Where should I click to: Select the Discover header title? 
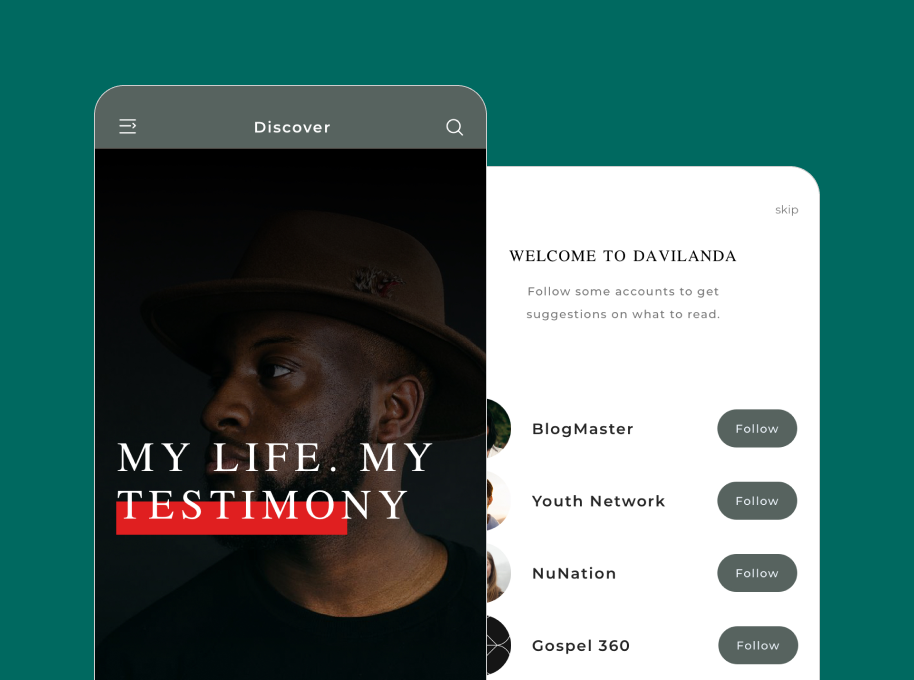pyautogui.click(x=292, y=127)
